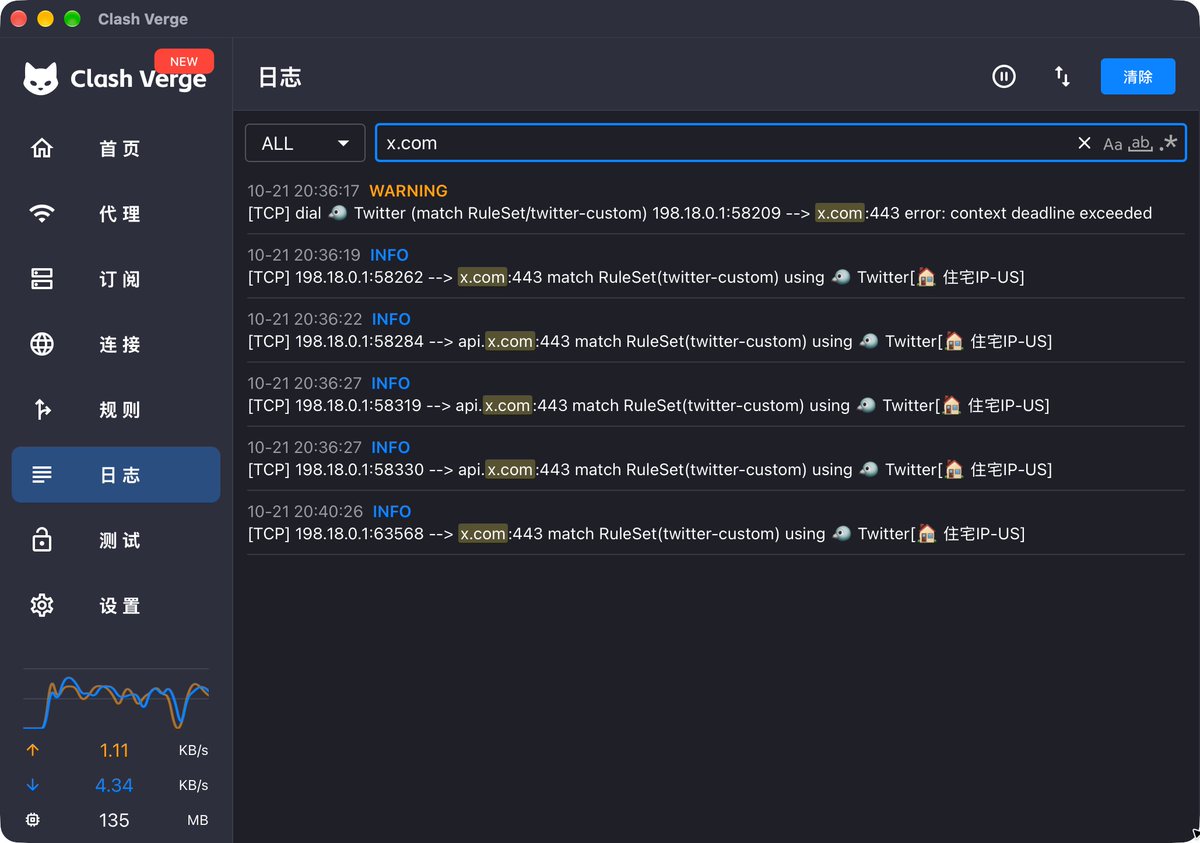Click the fork arrow icon beside 规则
The image size is (1200, 843).
click(42, 409)
